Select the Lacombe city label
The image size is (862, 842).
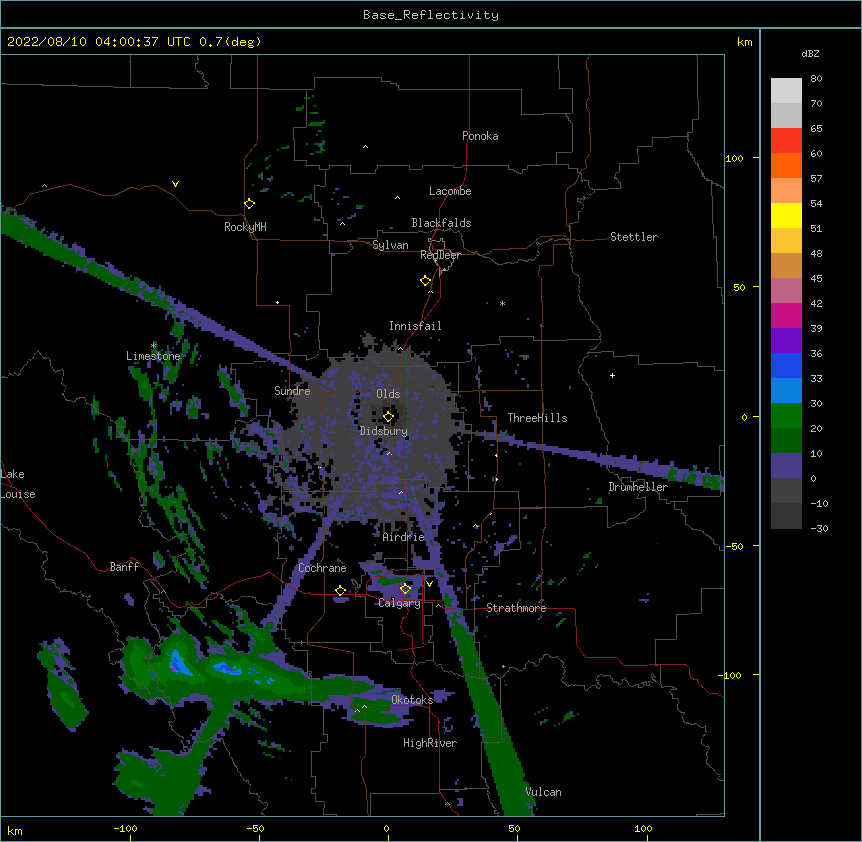(450, 191)
